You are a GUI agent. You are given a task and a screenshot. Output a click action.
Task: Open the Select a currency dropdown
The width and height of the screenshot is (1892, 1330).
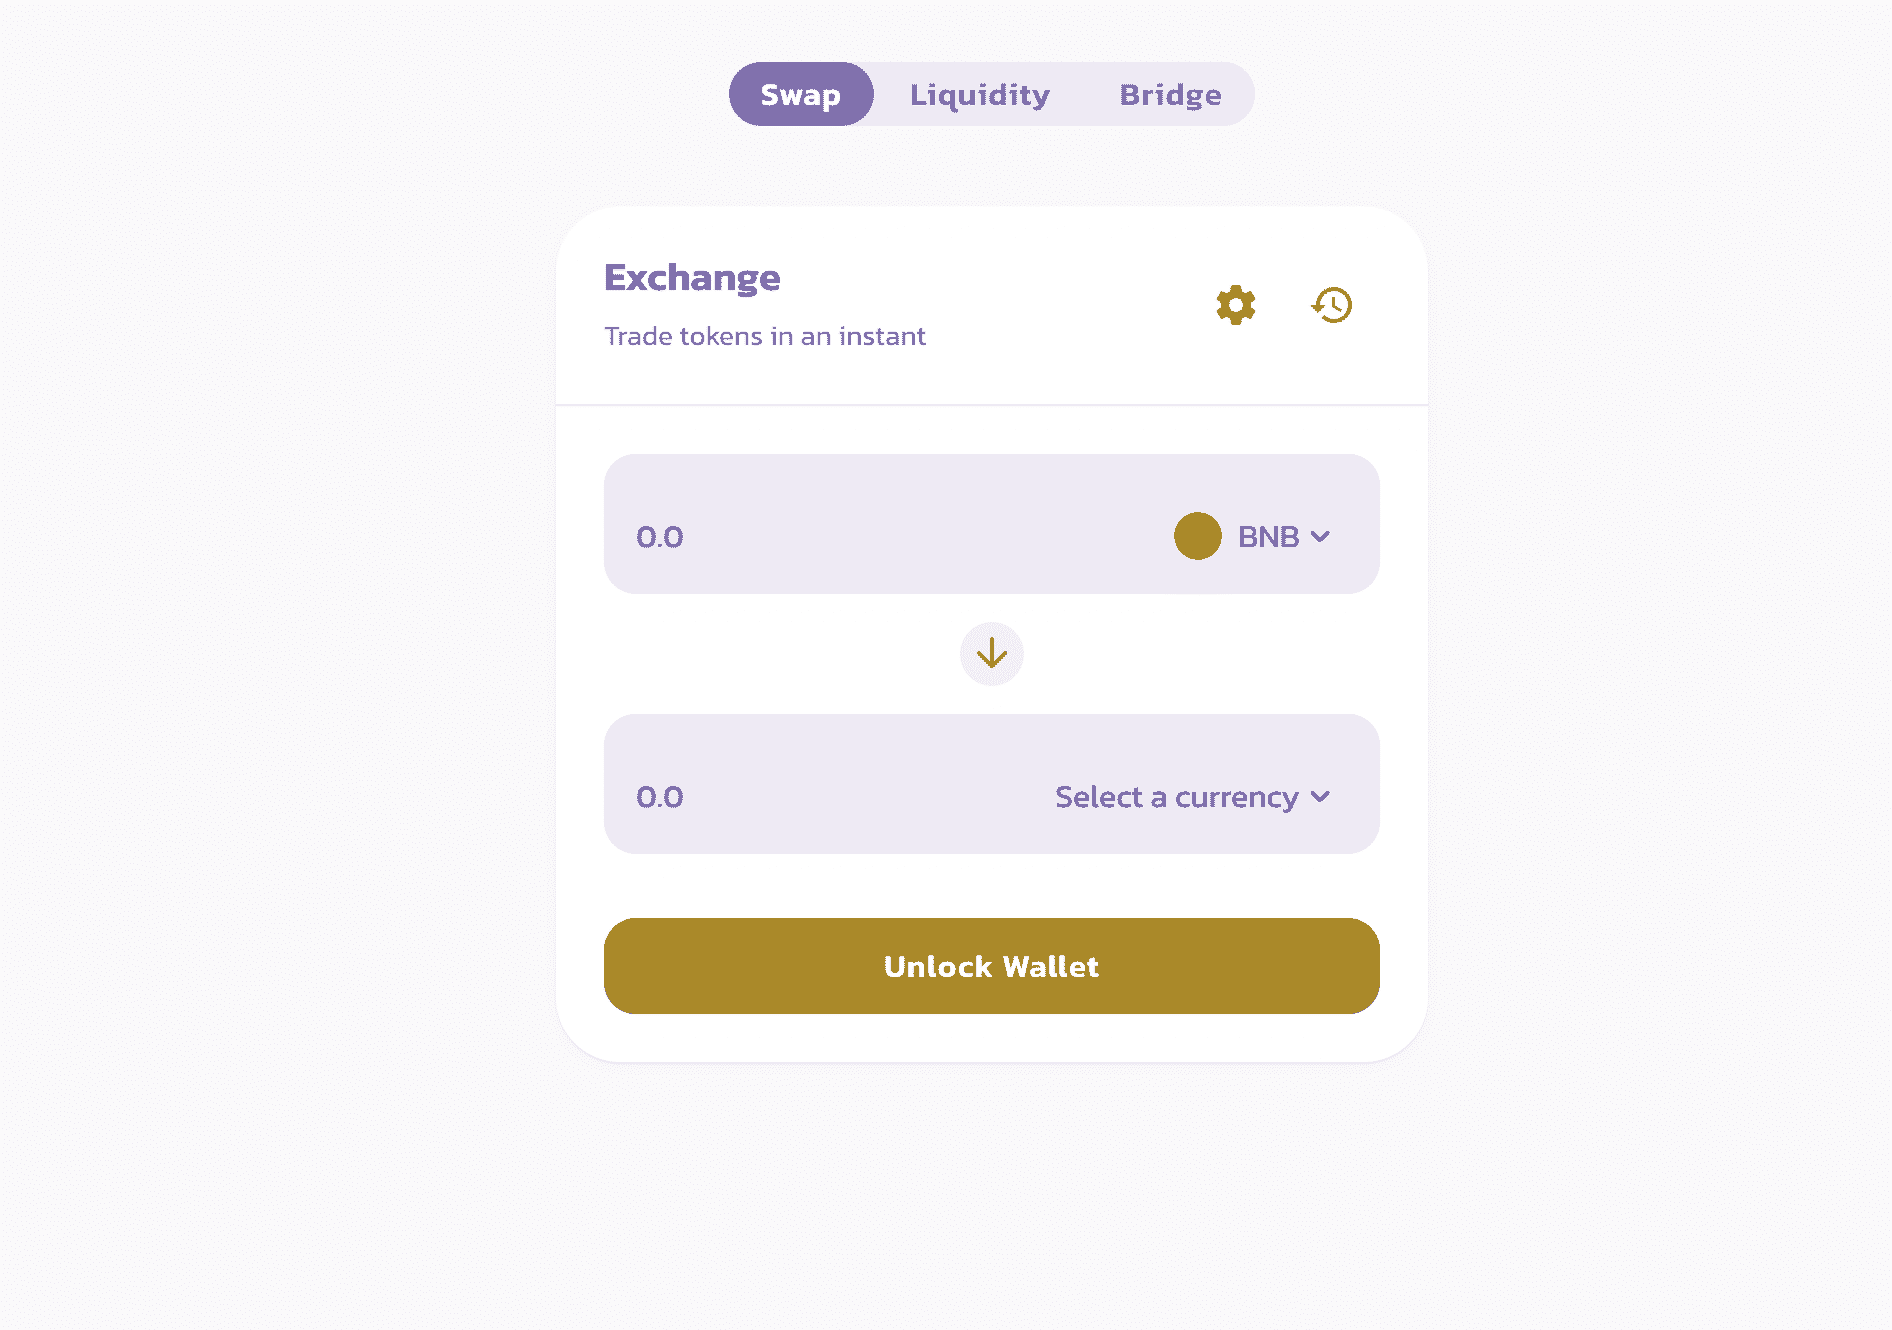(x=1193, y=797)
